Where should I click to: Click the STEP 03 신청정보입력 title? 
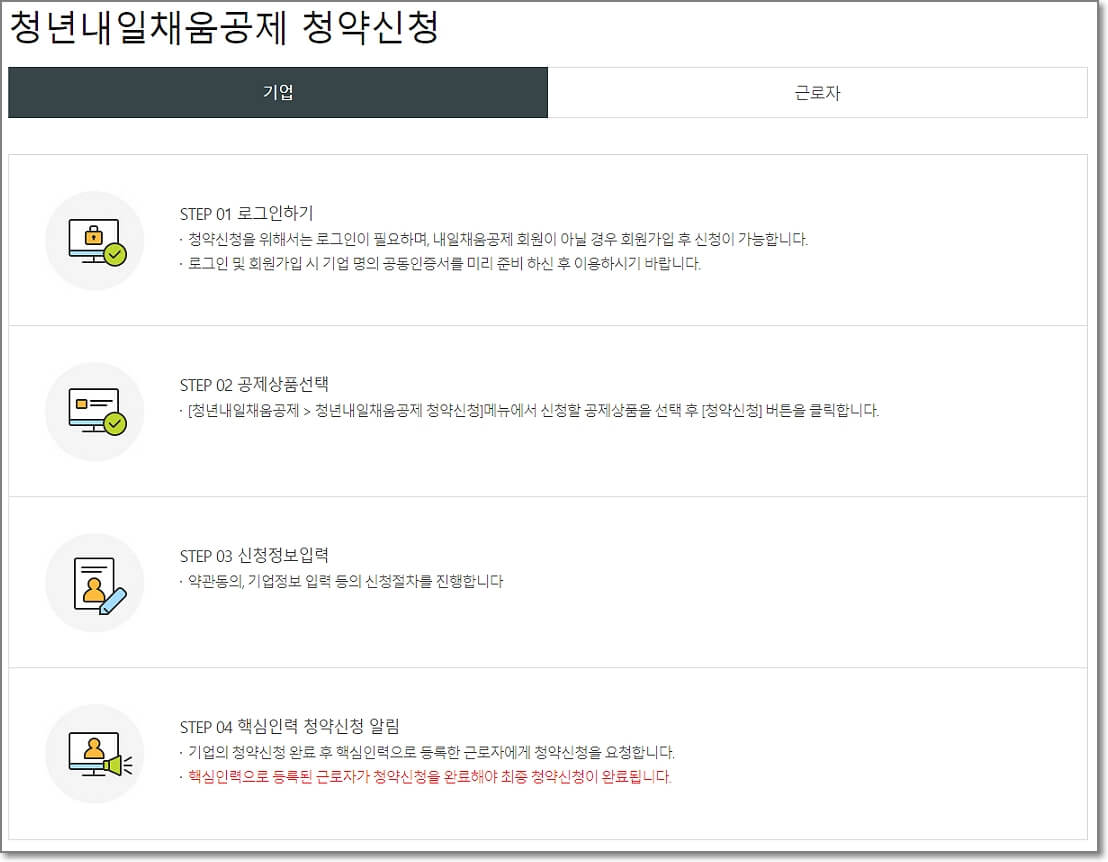[x=254, y=555]
